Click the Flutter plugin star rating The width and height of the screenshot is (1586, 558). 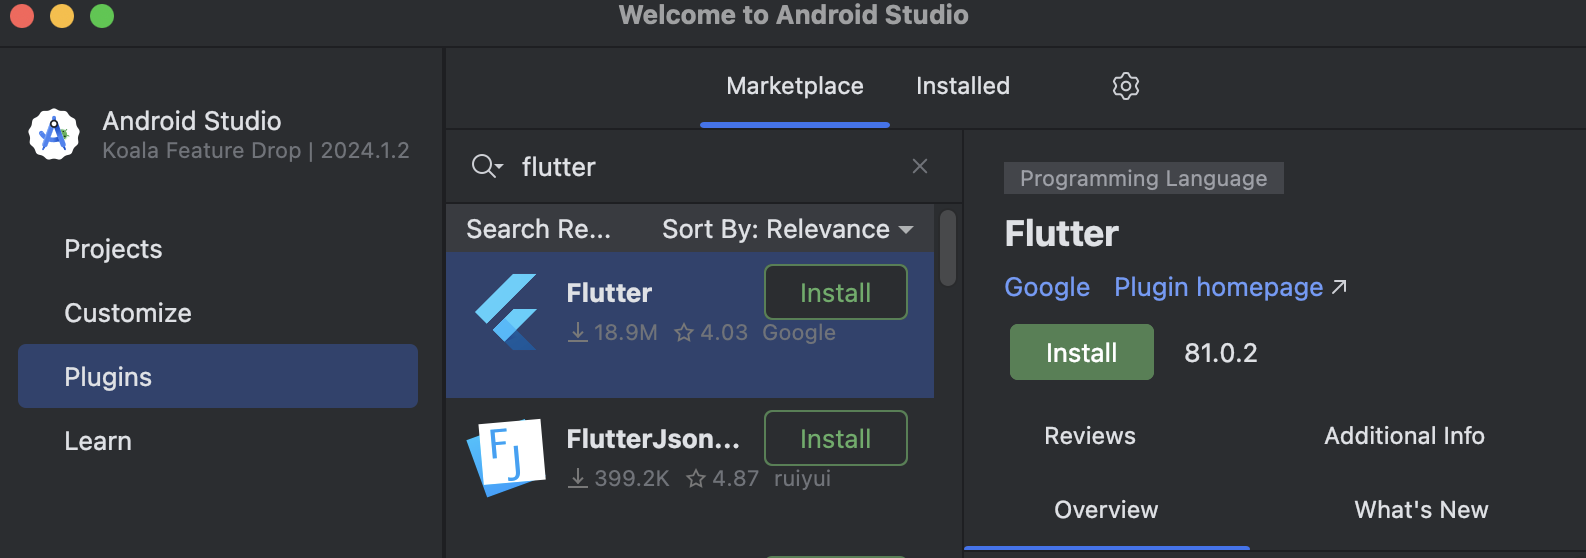pos(711,333)
